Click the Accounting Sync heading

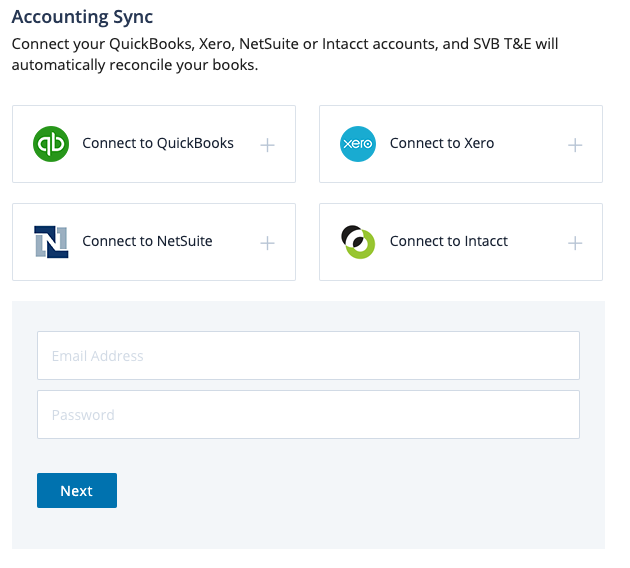click(82, 17)
